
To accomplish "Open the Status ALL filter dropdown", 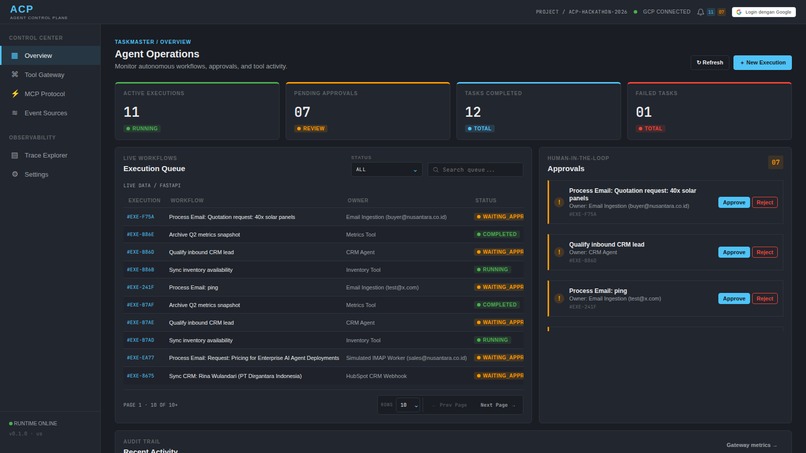I will click(387, 170).
